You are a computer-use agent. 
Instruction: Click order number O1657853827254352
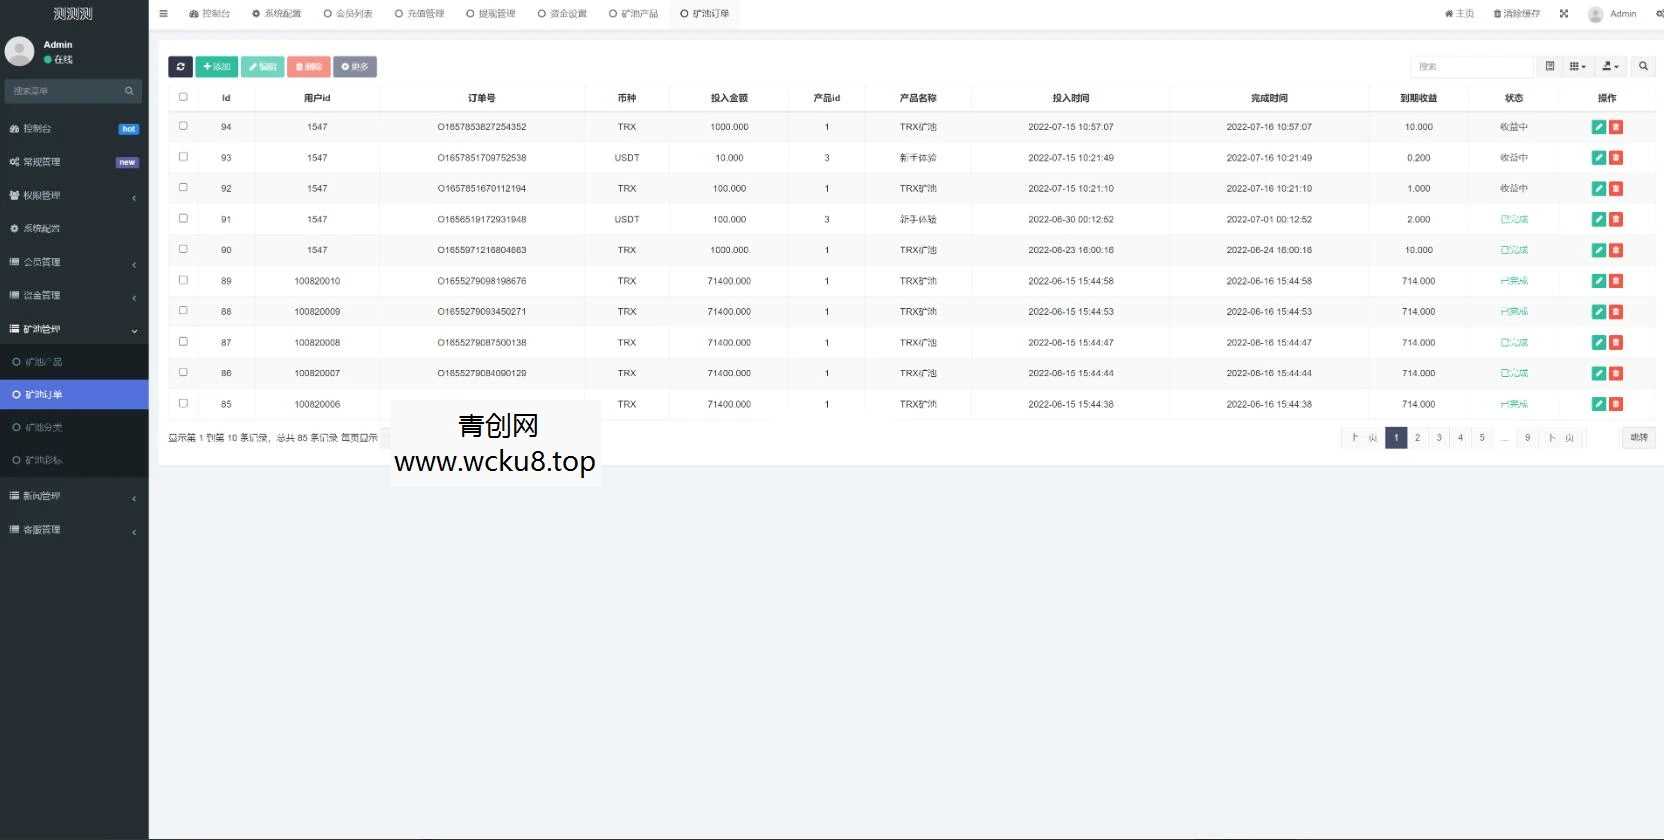pos(482,127)
